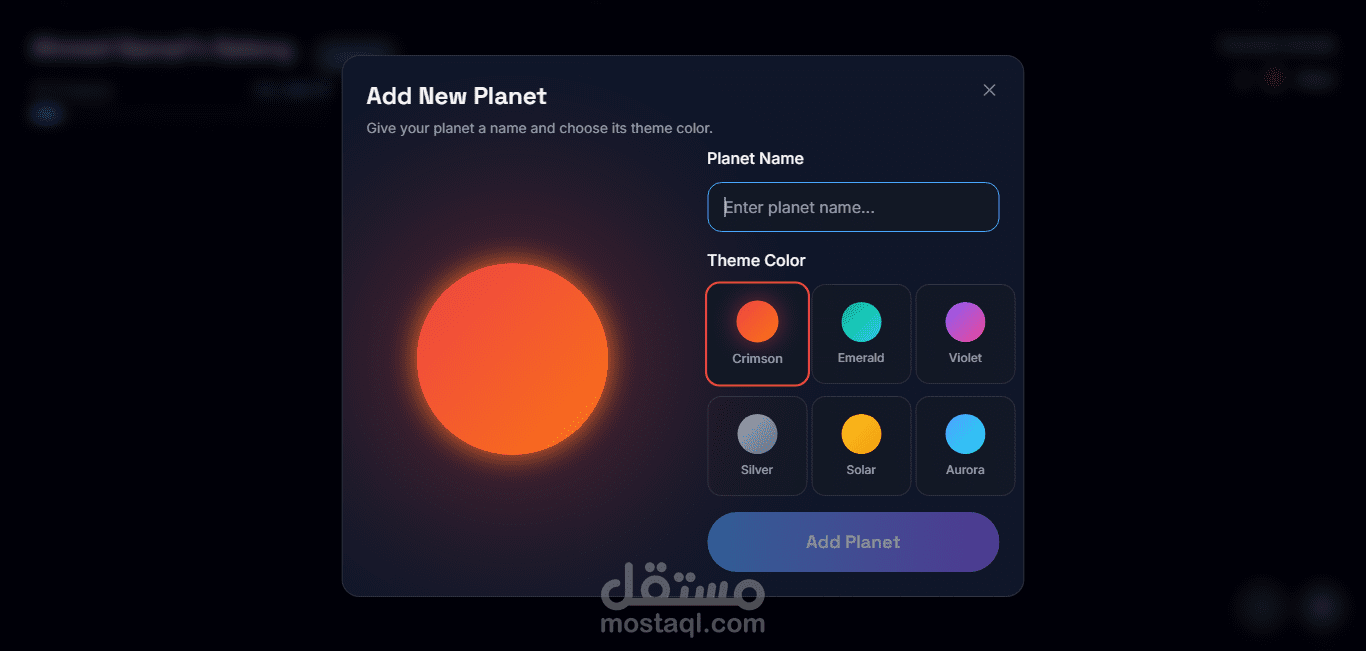The width and height of the screenshot is (1366, 651).
Task: Click the blurred left round button at bottom-right
Action: click(1263, 606)
